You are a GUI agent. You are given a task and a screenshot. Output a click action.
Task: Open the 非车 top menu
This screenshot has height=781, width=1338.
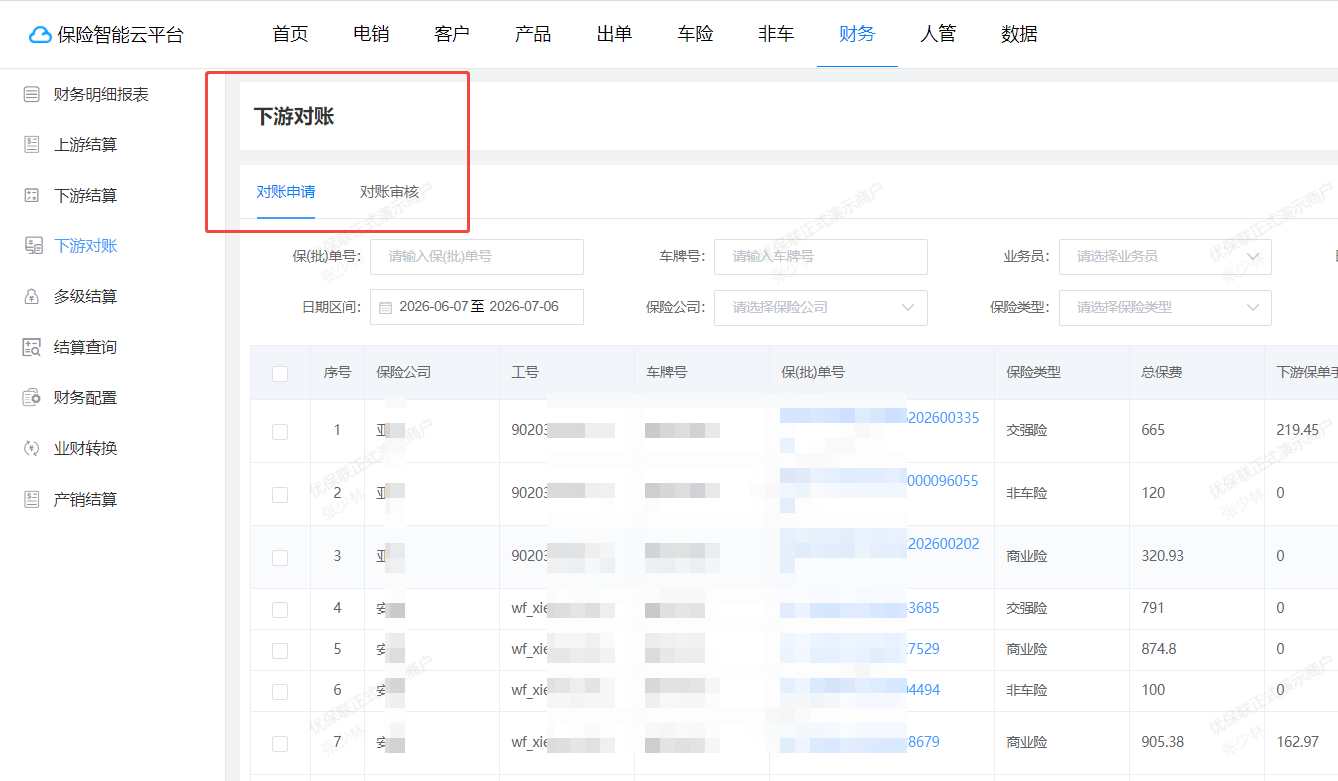776,34
